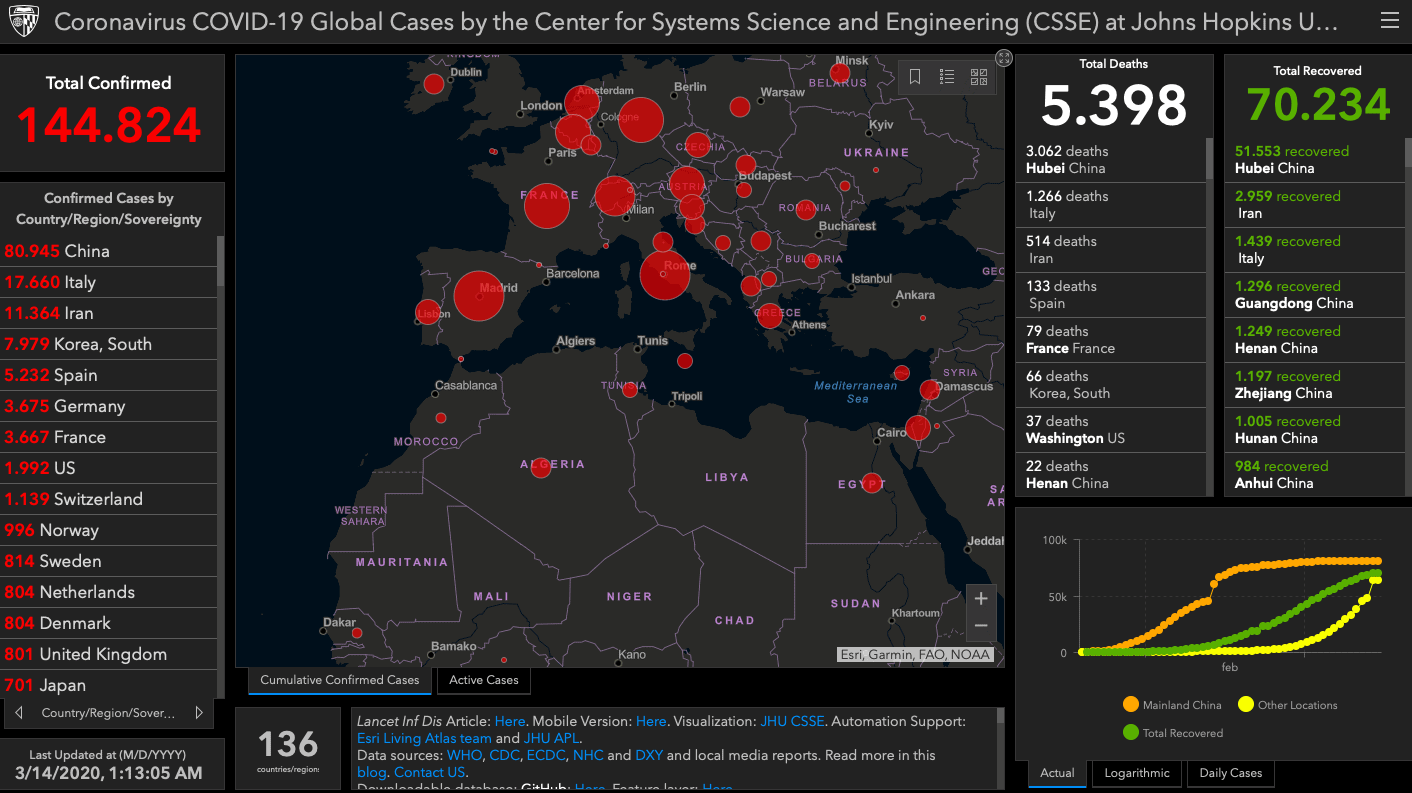
Task: Show the map legend list icon
Action: (x=947, y=76)
